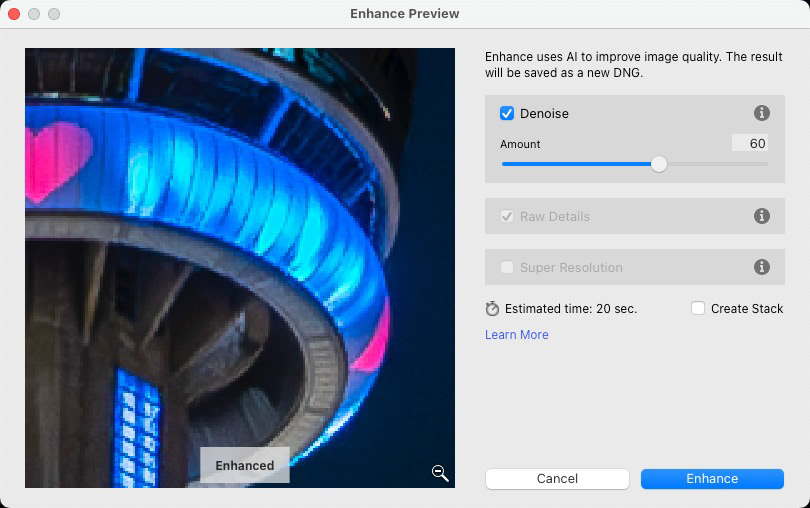Click the zoom out magnifier on preview

tap(440, 472)
